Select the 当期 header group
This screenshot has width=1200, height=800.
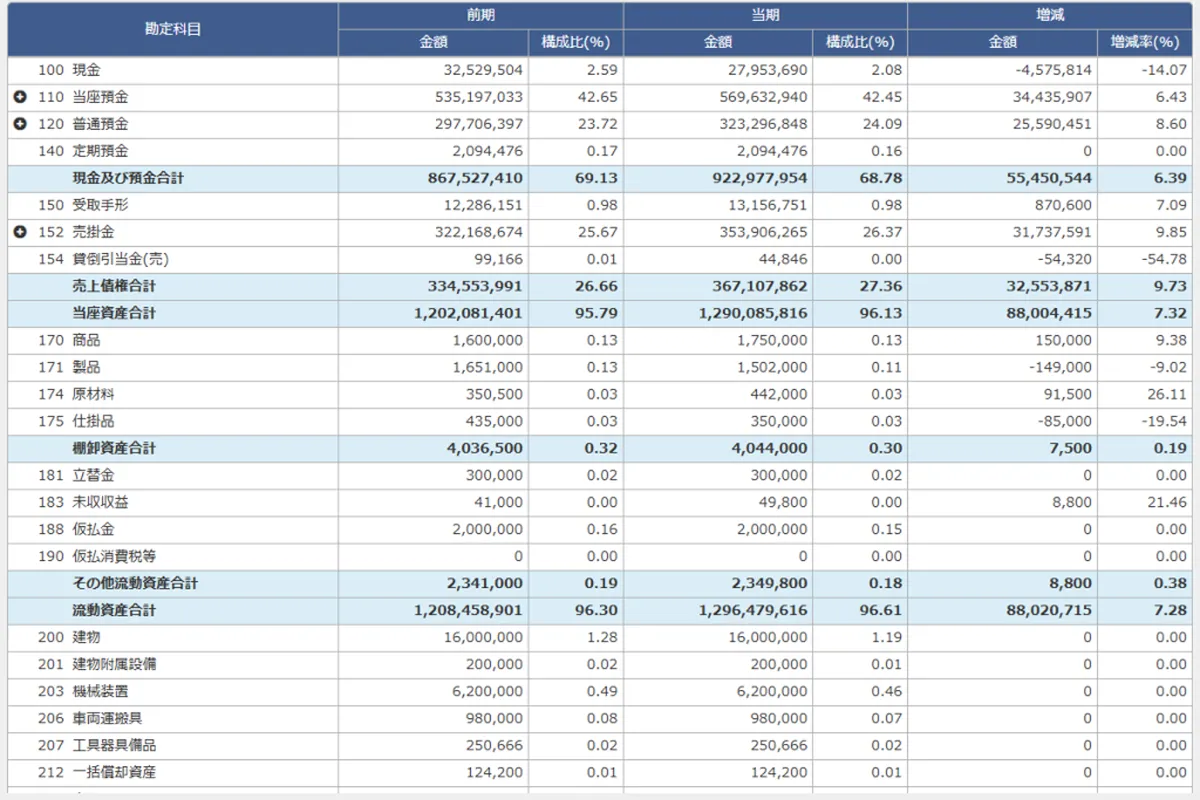(x=765, y=15)
